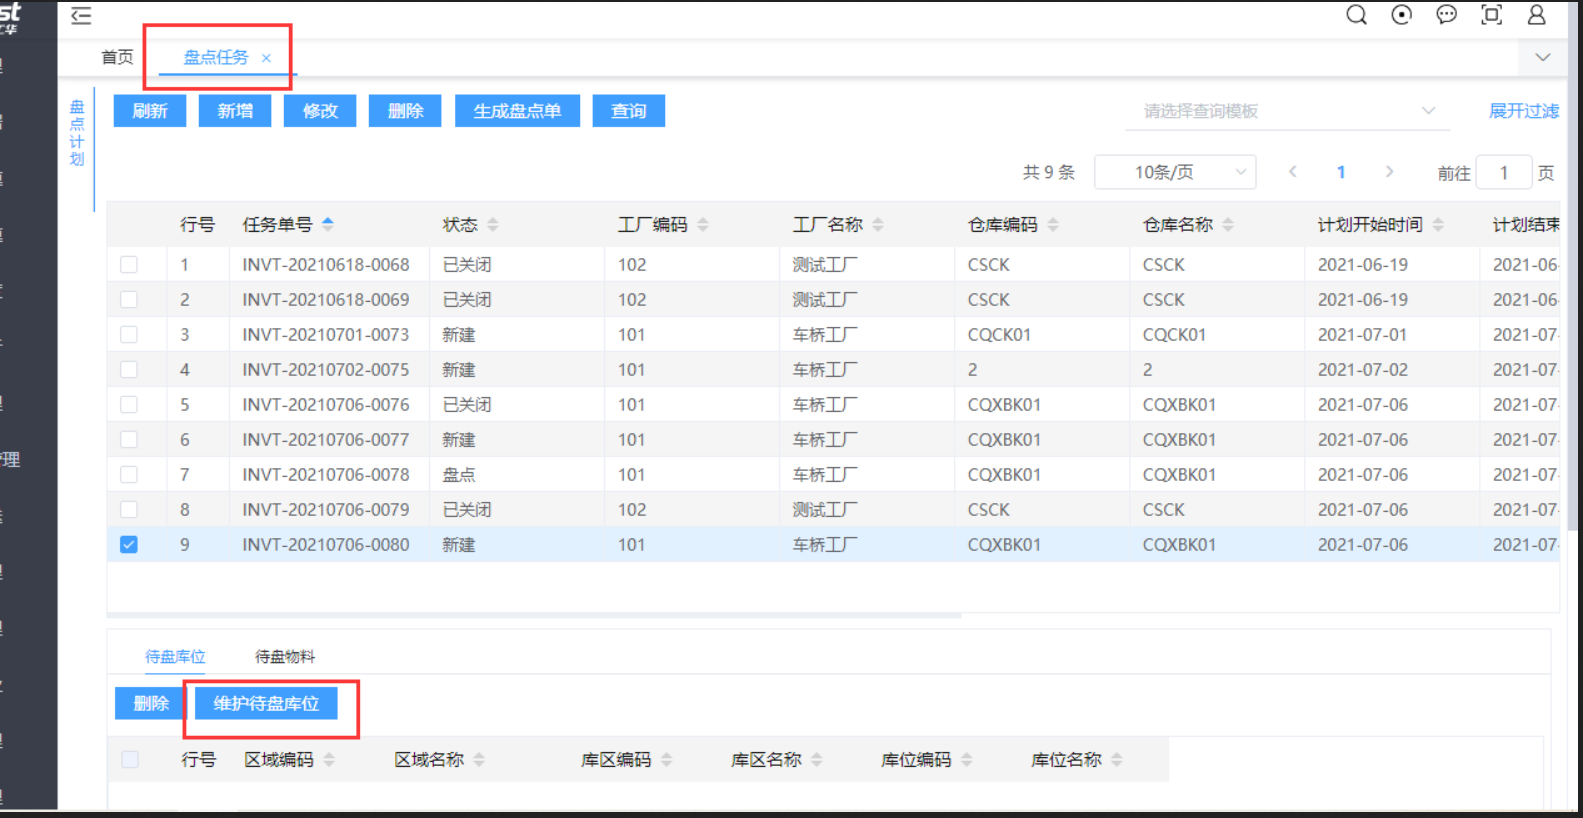Open the 待盘物料 sub-tab
Viewport: 1583px width, 818px height.
pos(285,657)
